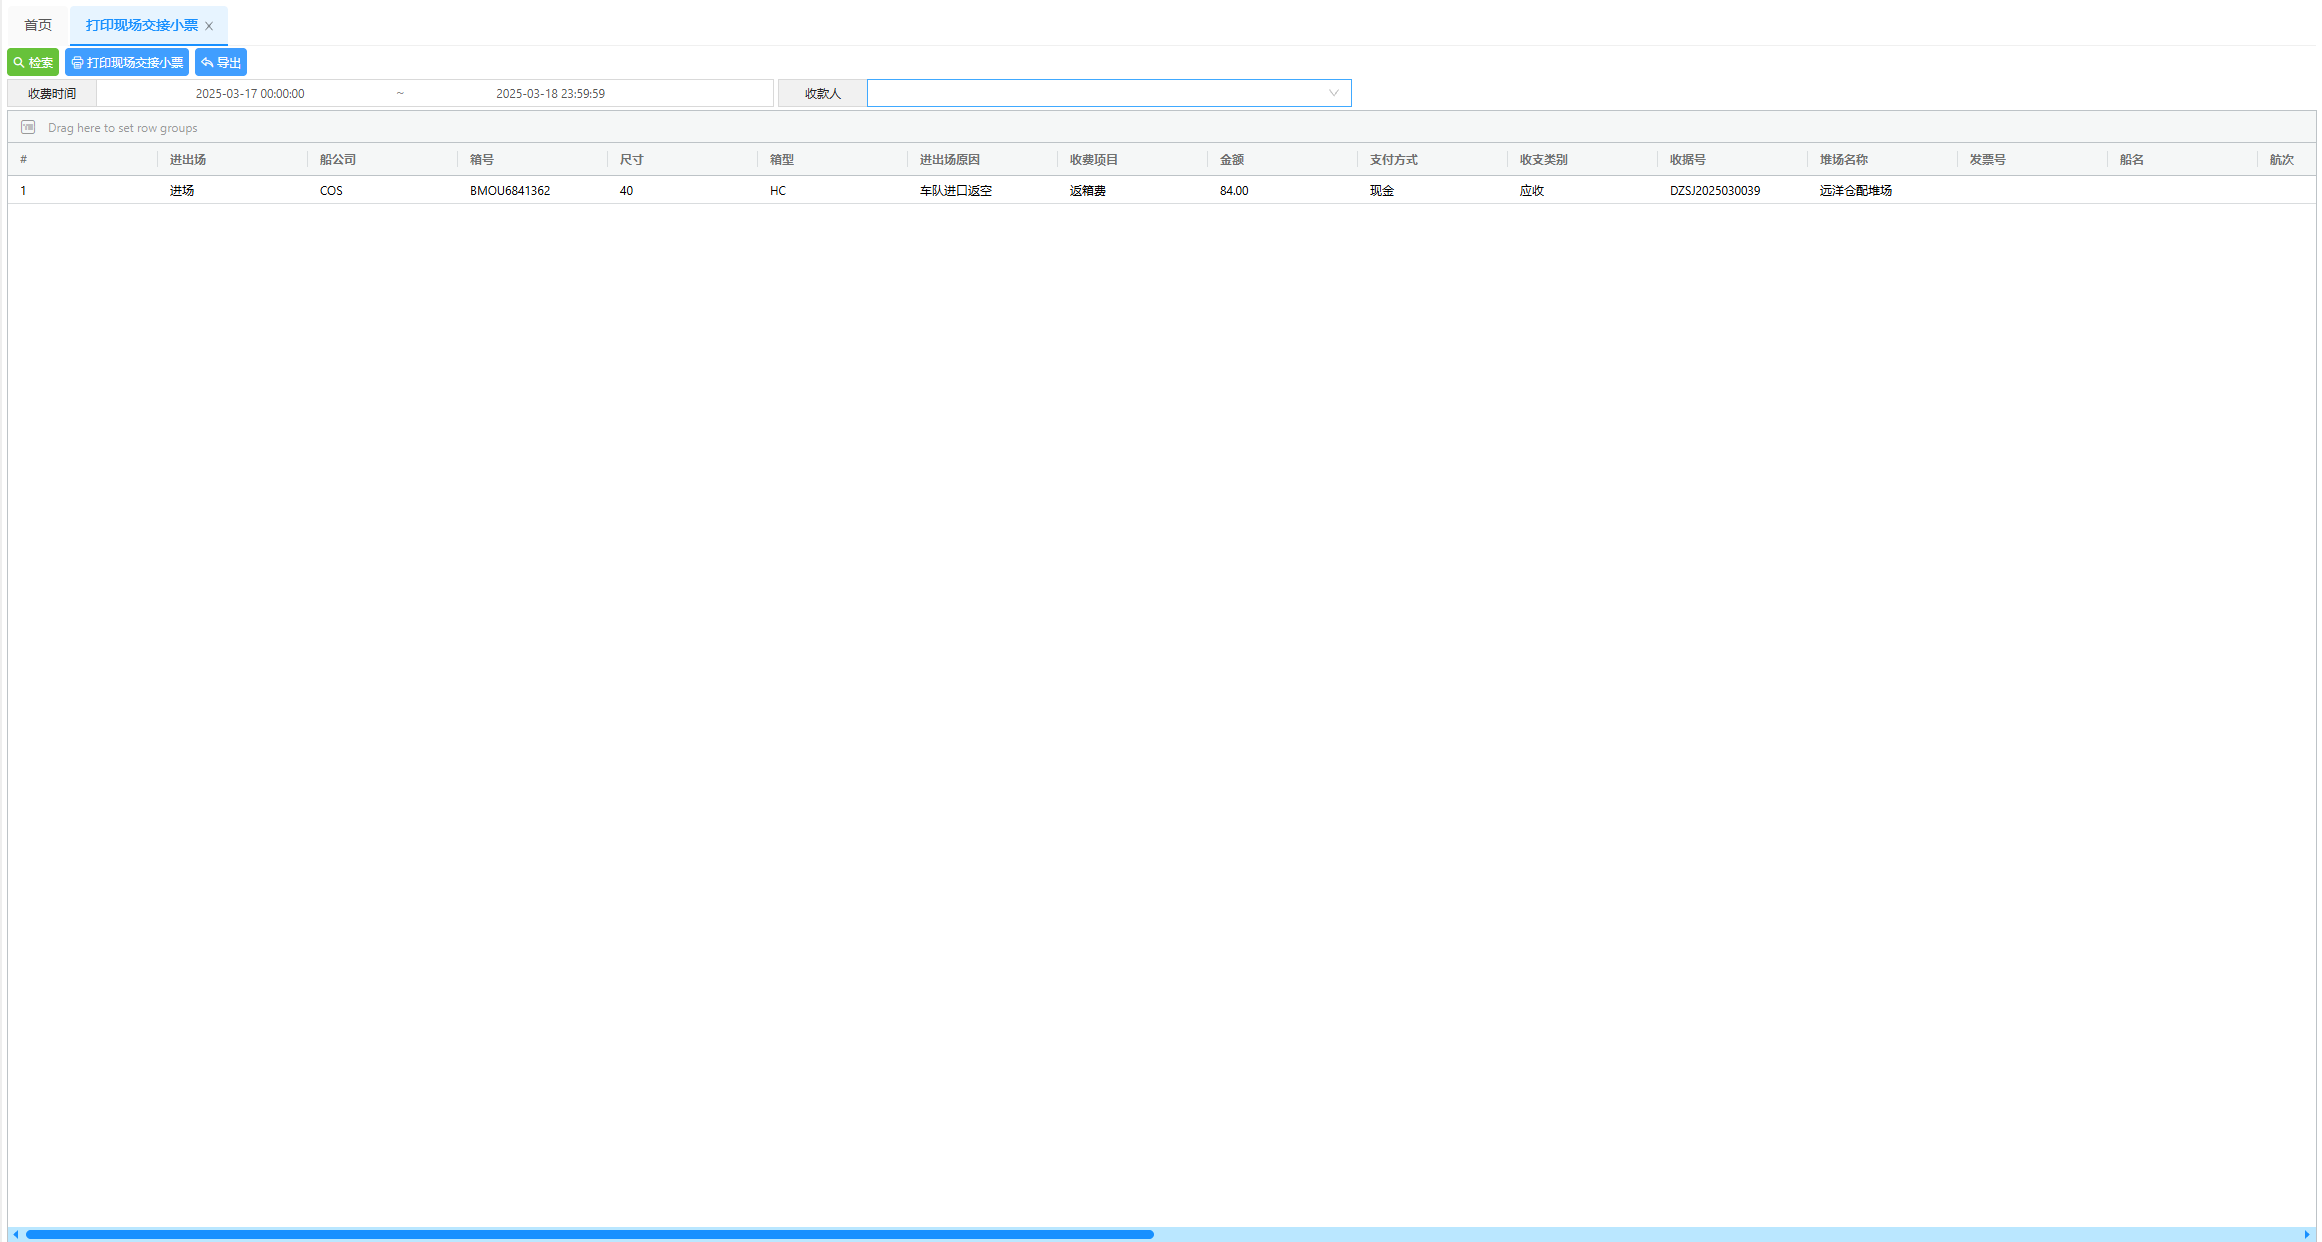Sort by the 金额 column header

pos(1232,159)
